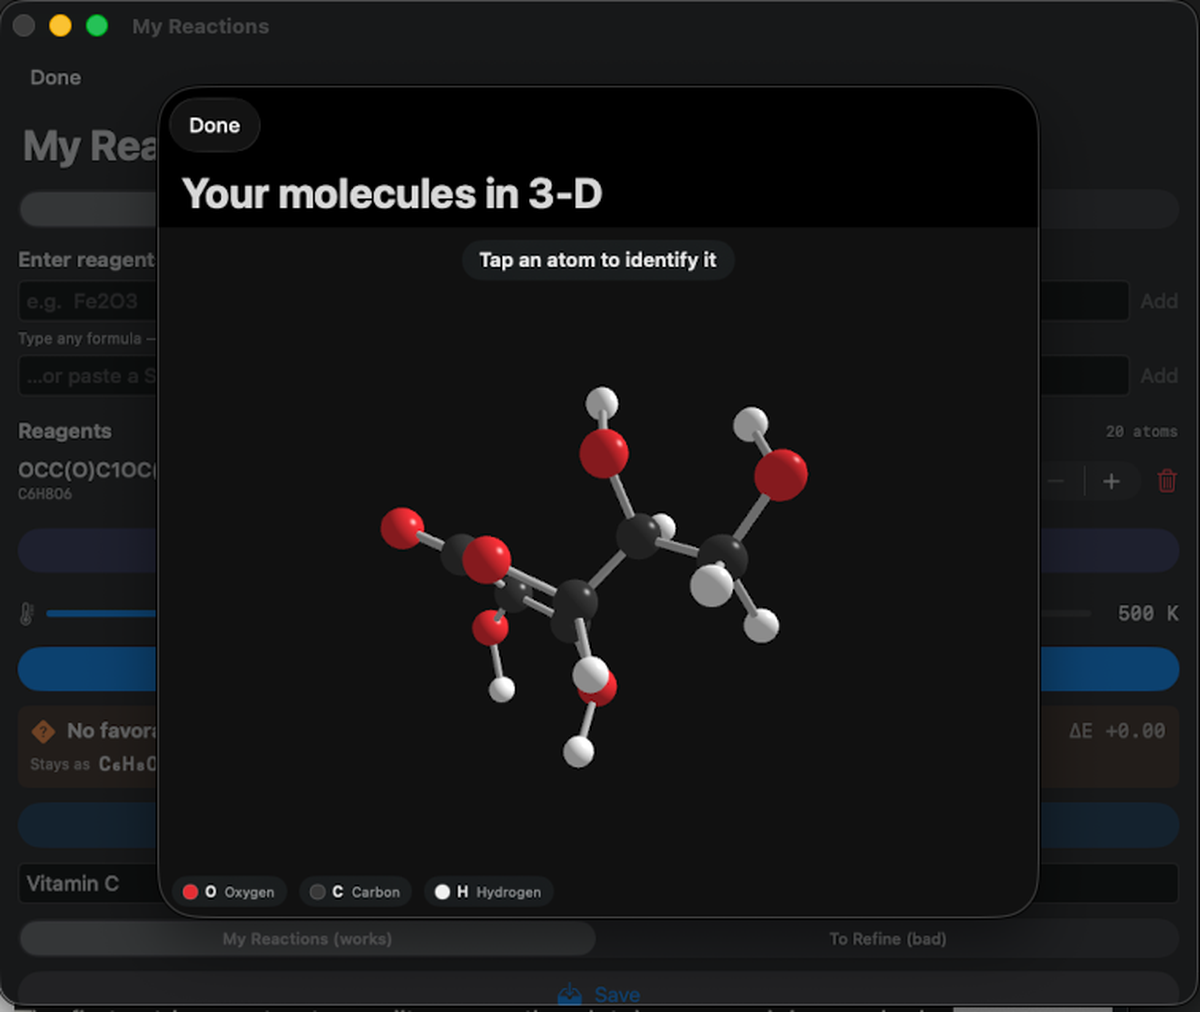
Task: Click the 'Your molecules in 3-D' heading
Action: (392, 194)
